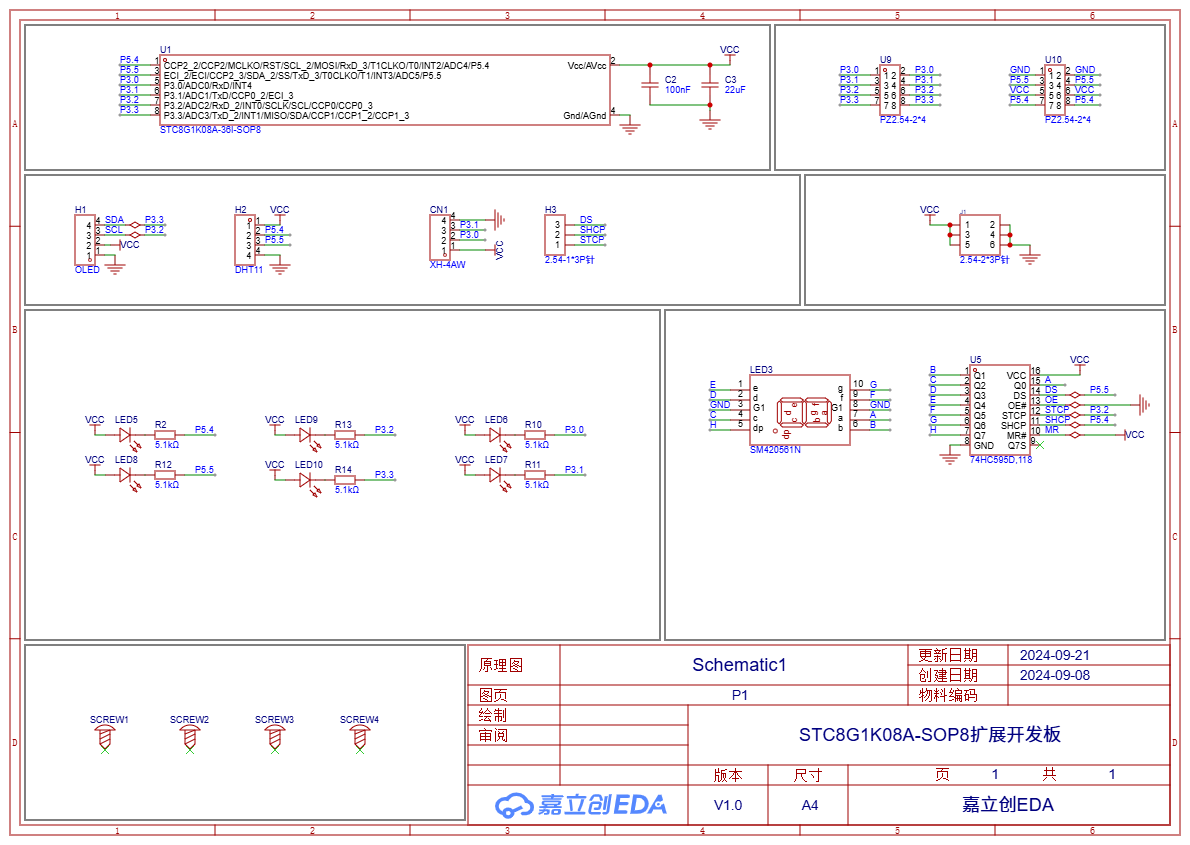This screenshot has height=845, width=1190.
Task: Select the STC8G1K08A-SOP8扩展开发板 project name
Action: pos(930,735)
